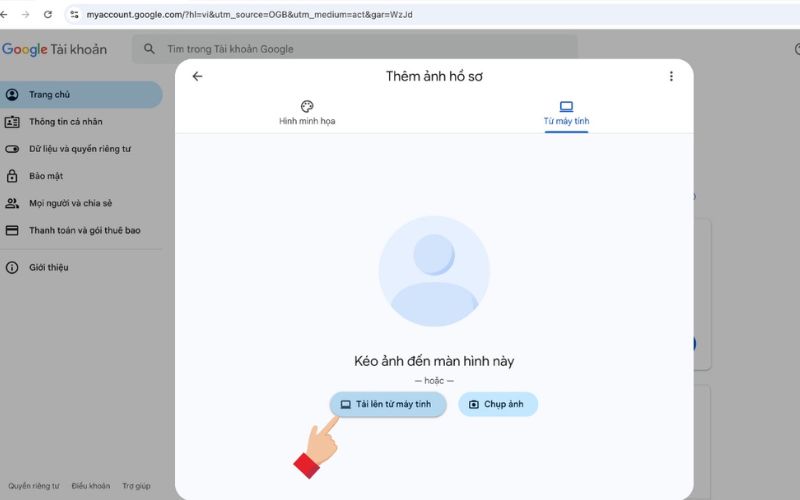Image resolution: width=800 pixels, height=500 pixels.
Task: Click the site info icon in address bar
Action: point(74,15)
